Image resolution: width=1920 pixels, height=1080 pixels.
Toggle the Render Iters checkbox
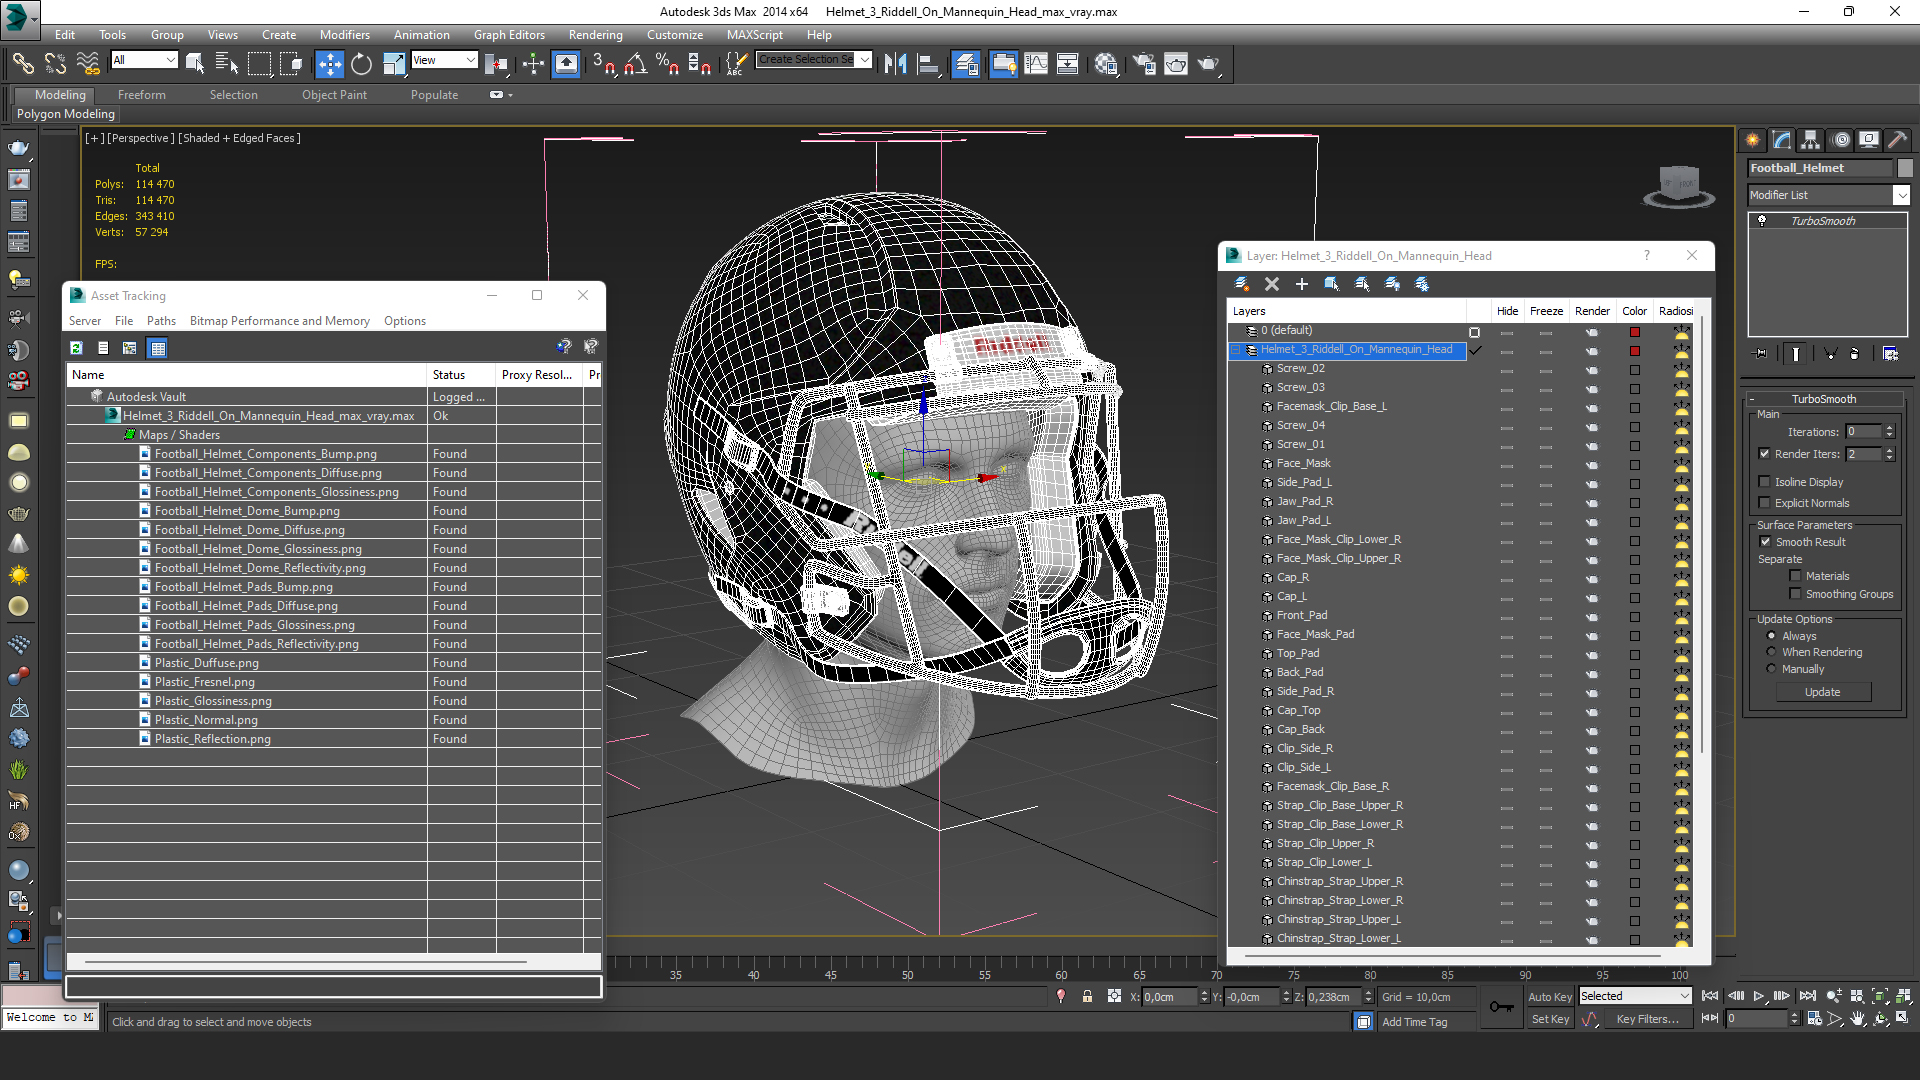1765,454
